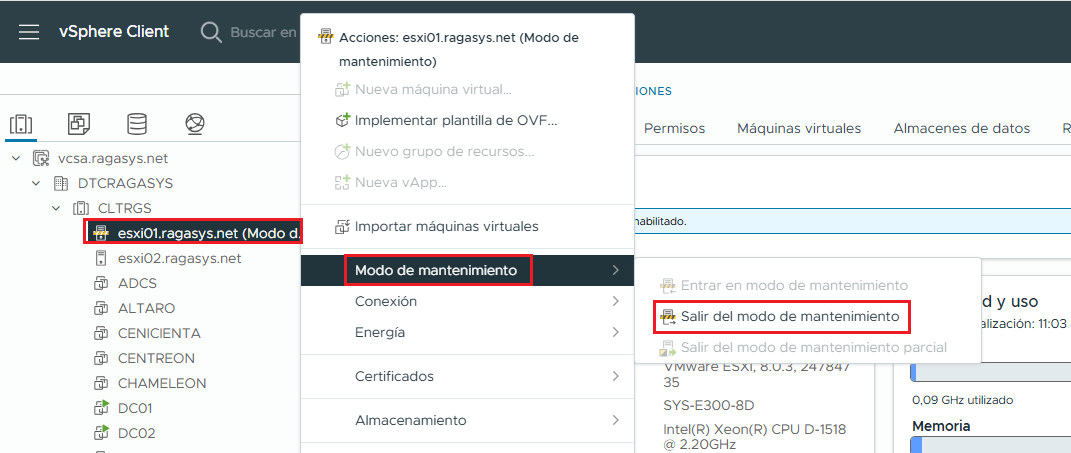Click the CENTREON virtual machine icon
Image resolution: width=1071 pixels, height=453 pixels.
101,358
